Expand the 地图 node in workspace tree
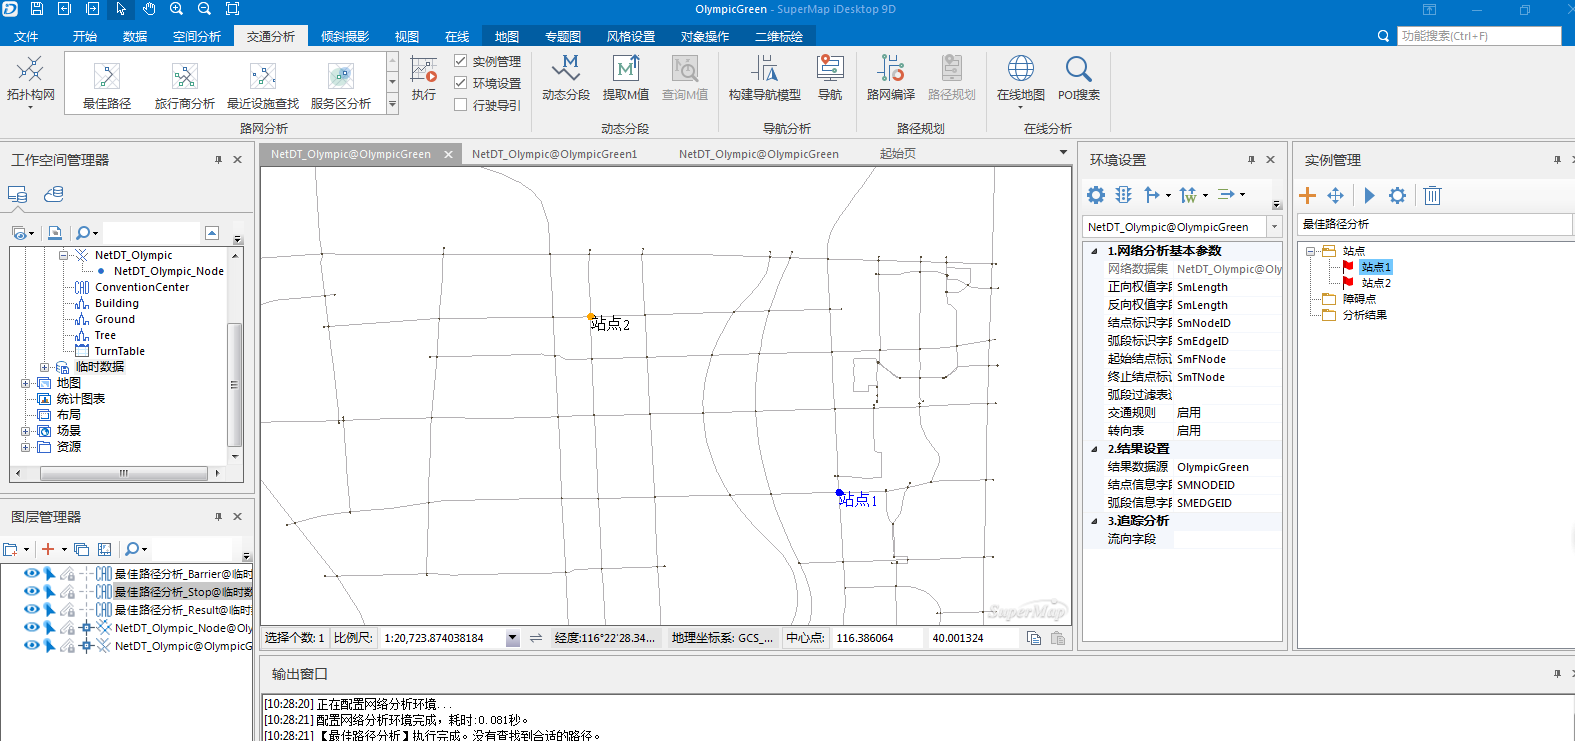 [x=26, y=383]
